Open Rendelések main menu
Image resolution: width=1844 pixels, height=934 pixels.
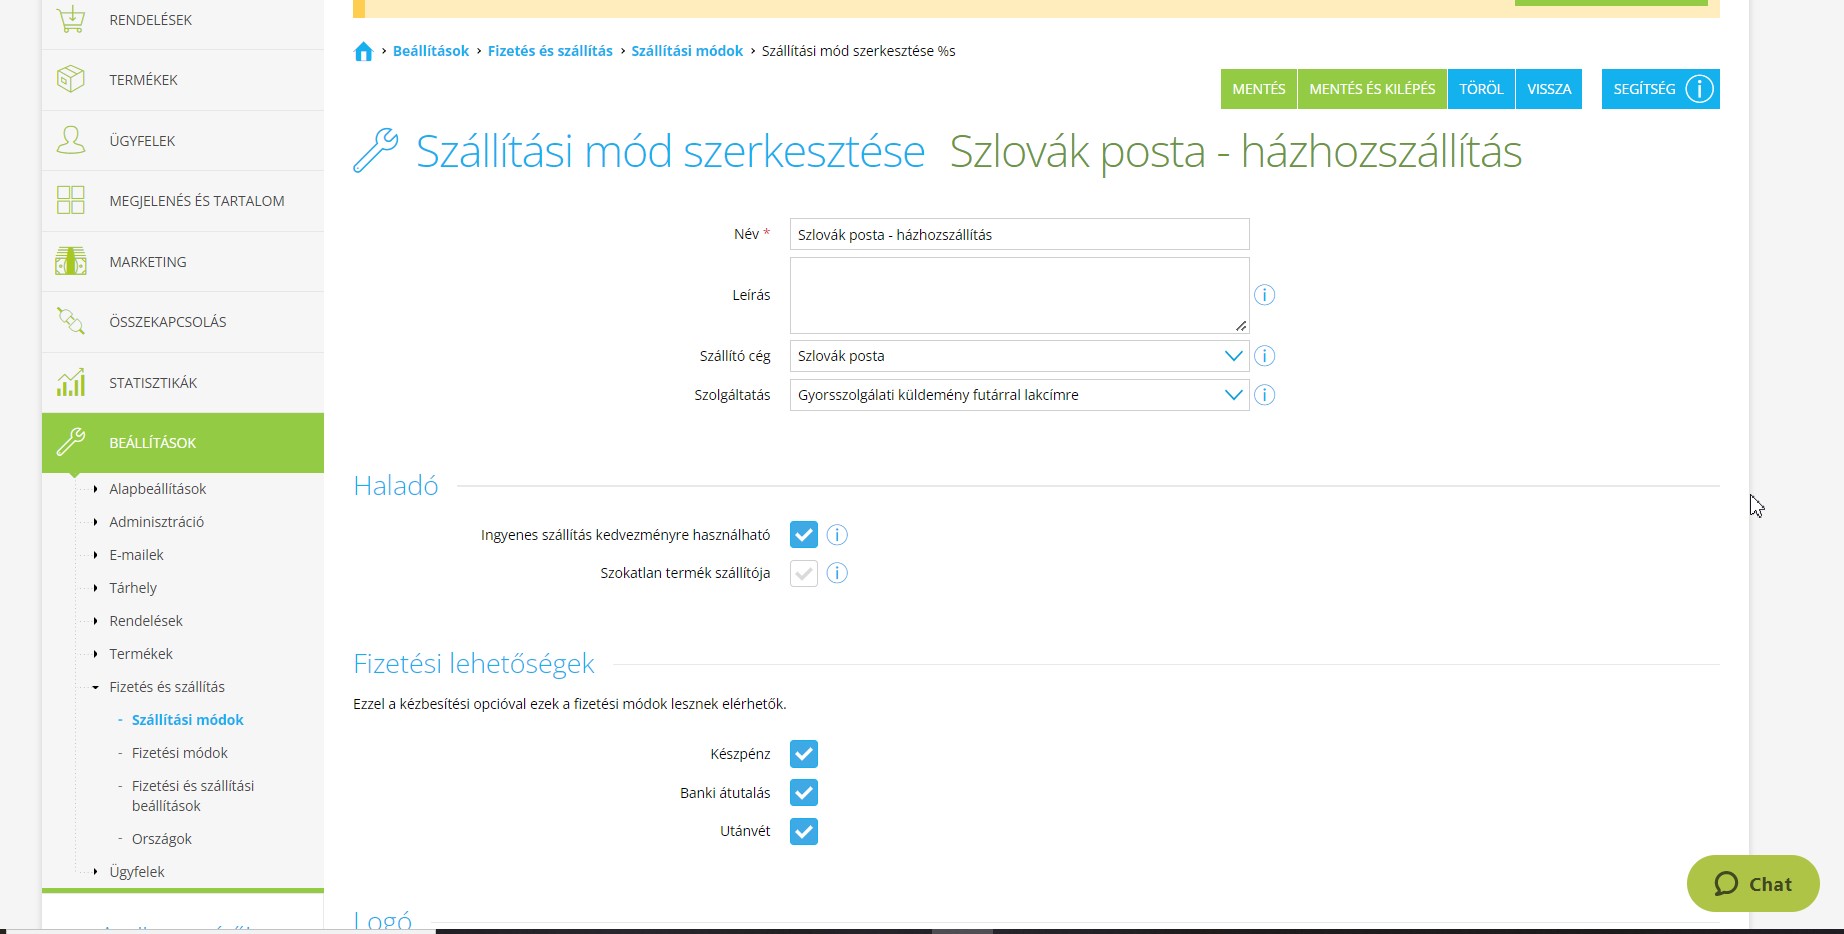point(183,20)
